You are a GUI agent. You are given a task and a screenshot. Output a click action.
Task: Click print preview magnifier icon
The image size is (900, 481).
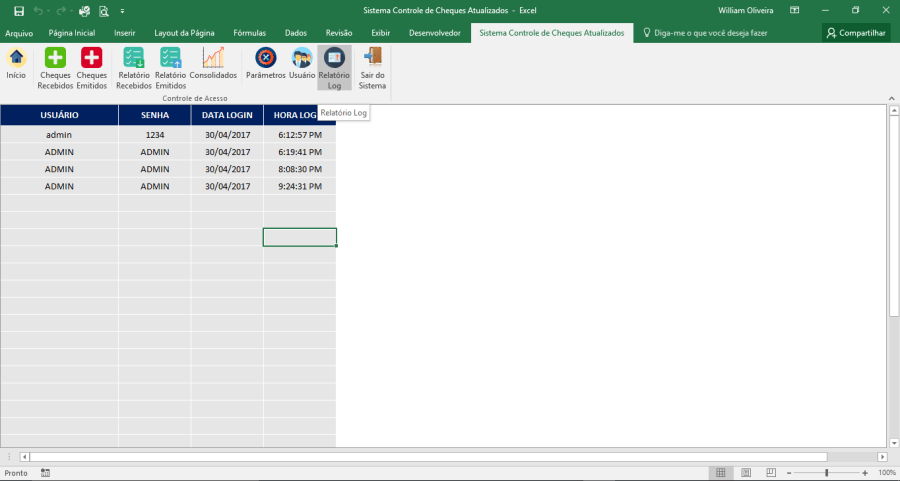[x=104, y=11]
